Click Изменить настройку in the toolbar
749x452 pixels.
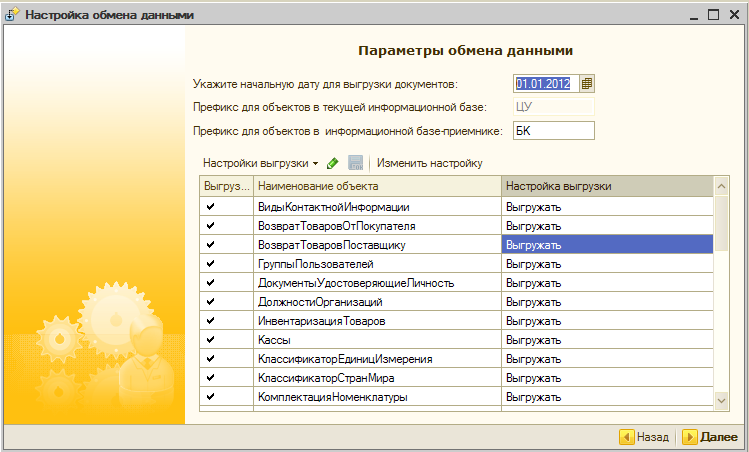[x=429, y=163]
